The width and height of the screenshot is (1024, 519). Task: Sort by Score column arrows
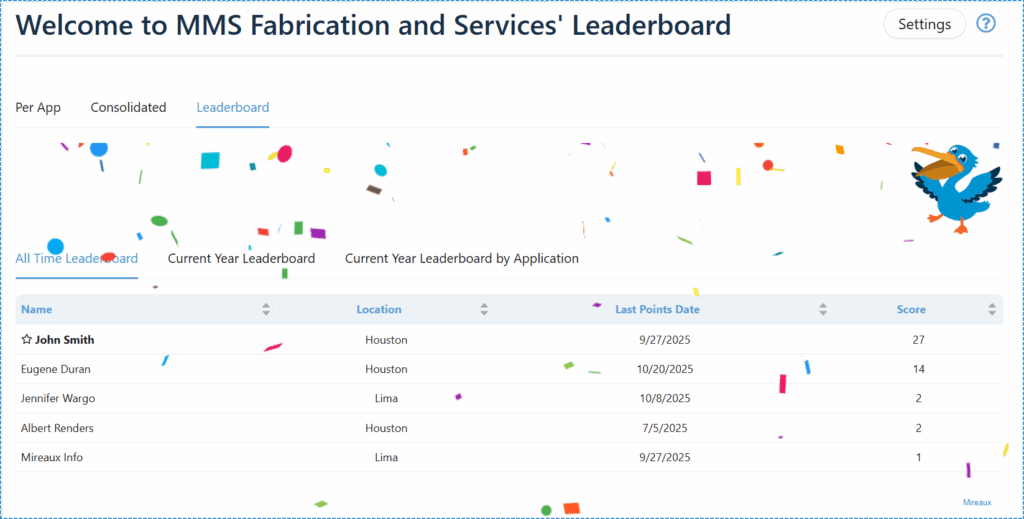tap(992, 310)
